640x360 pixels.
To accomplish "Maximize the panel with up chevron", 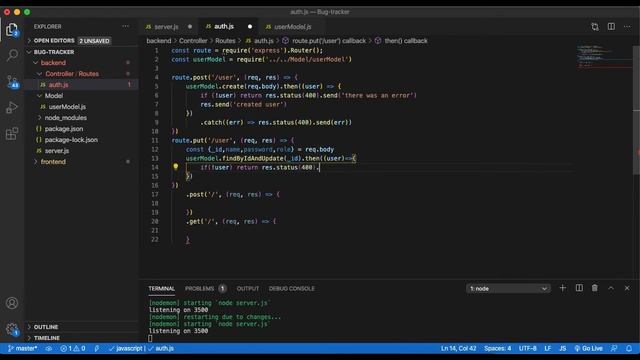I will (x=611, y=288).
